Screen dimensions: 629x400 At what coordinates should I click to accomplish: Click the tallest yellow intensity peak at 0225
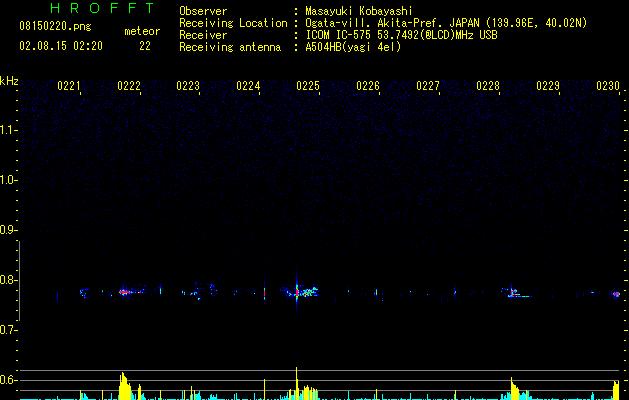tap(296, 383)
